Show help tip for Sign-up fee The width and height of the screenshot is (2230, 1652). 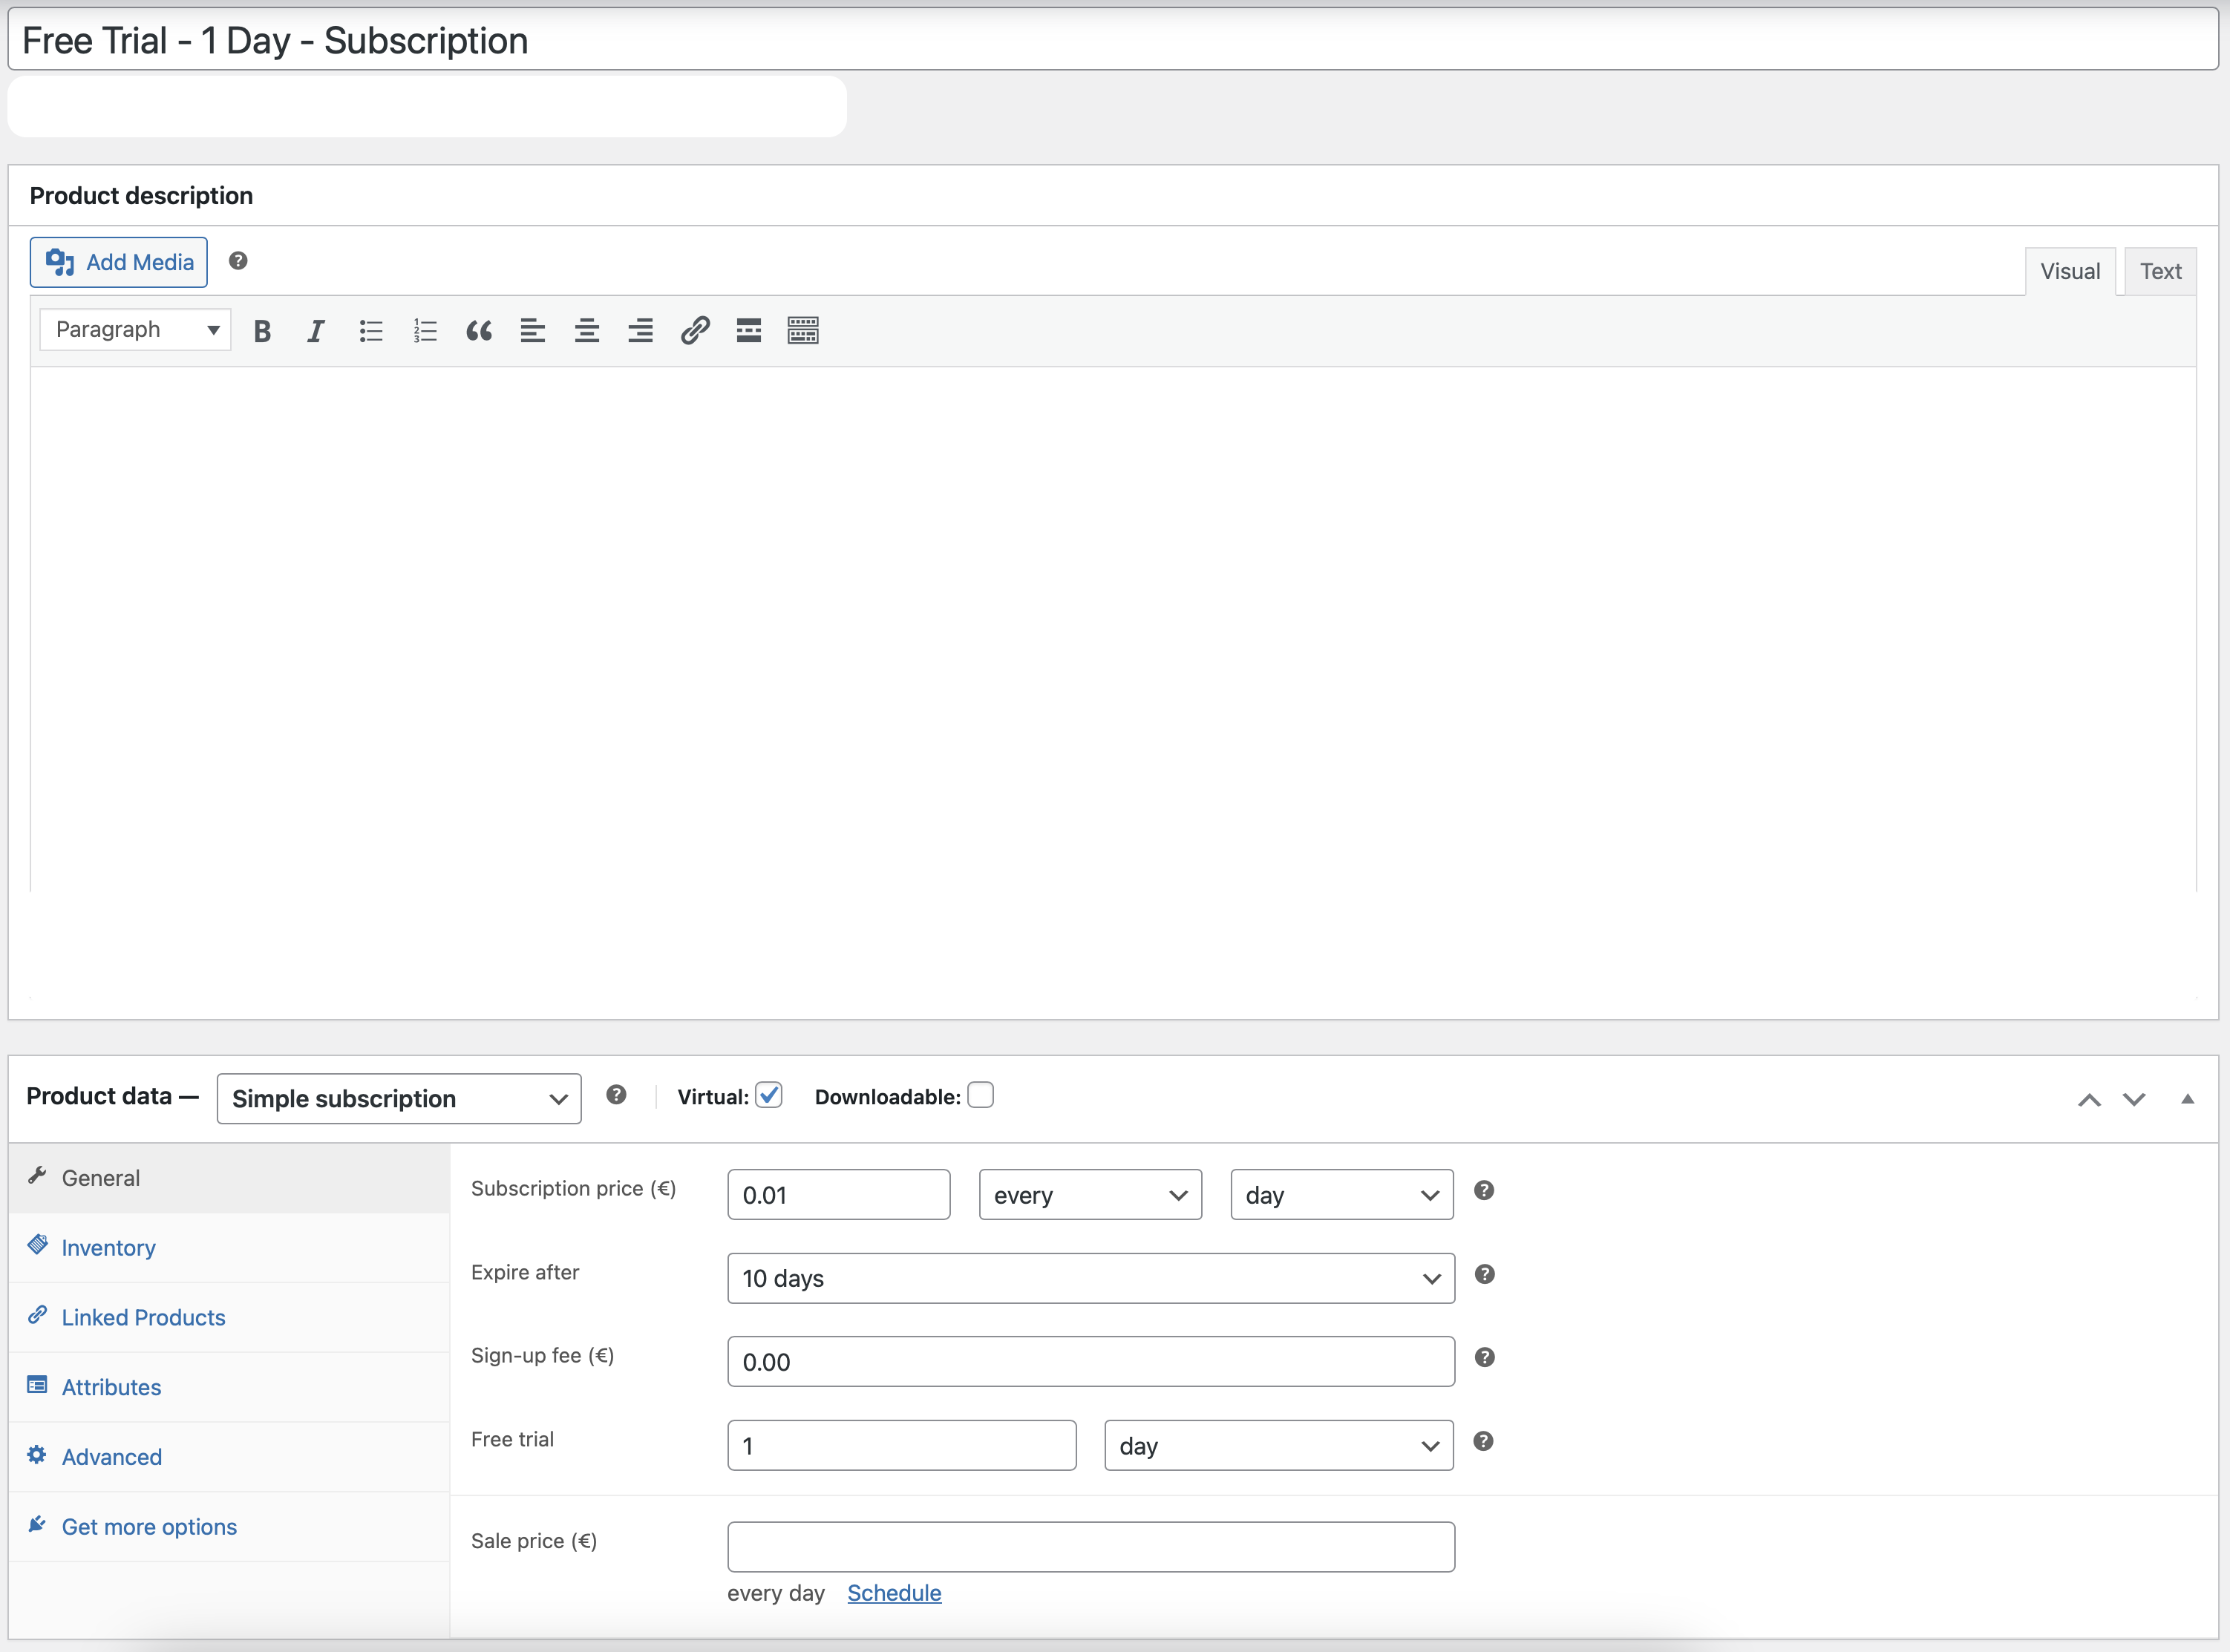[1485, 1357]
